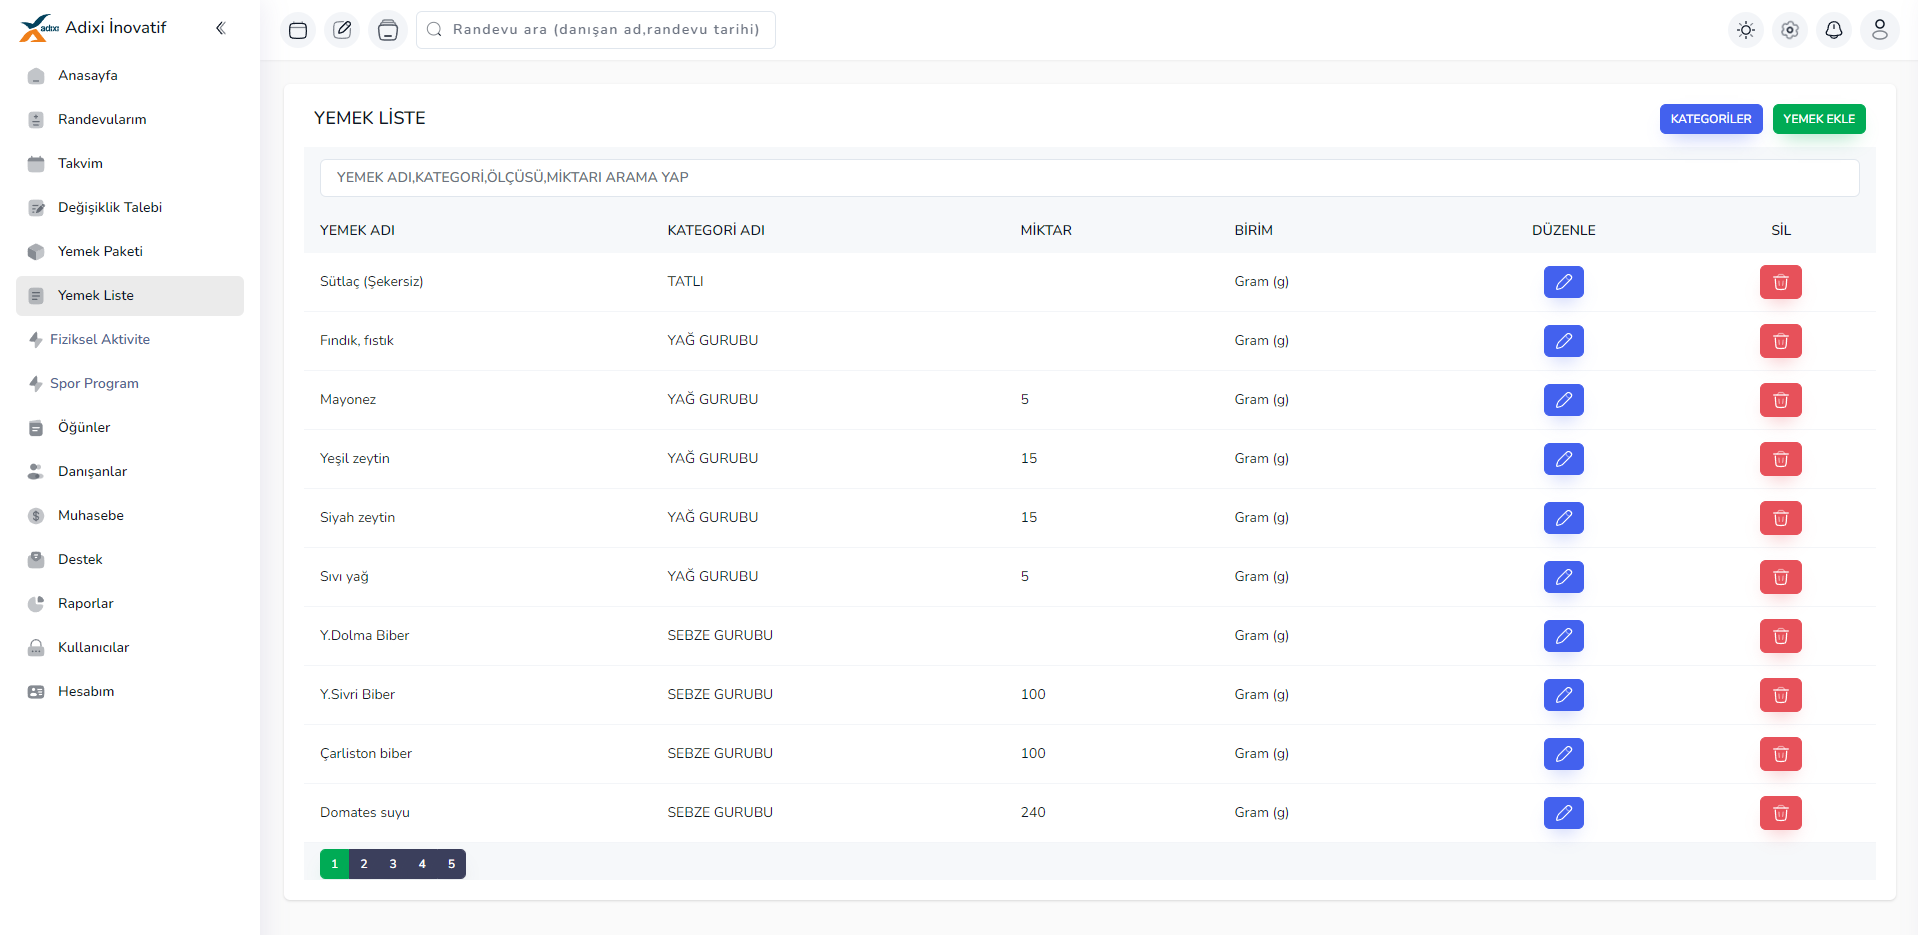This screenshot has width=1918, height=935.
Task: Edit the Çarliston biber row
Action: 1564,754
